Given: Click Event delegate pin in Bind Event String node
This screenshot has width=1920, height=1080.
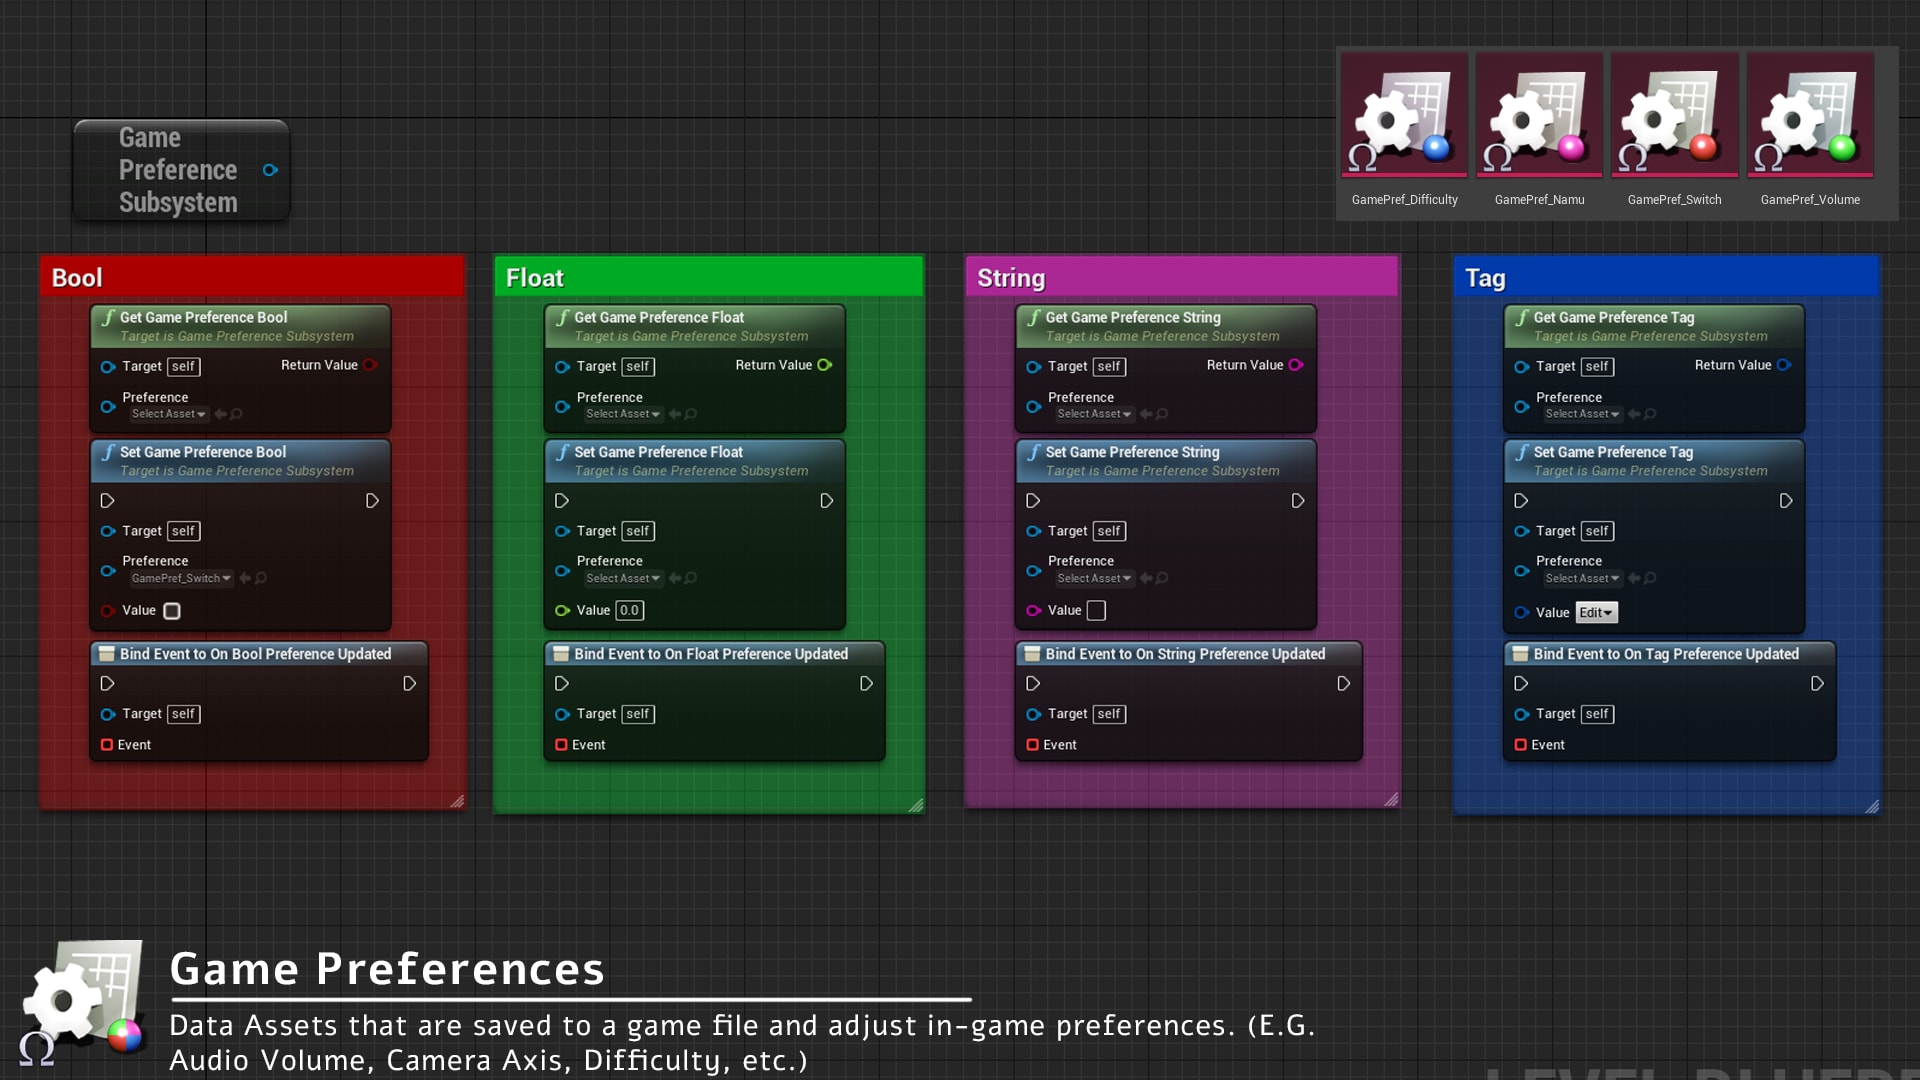Looking at the screenshot, I should pyautogui.click(x=1032, y=745).
